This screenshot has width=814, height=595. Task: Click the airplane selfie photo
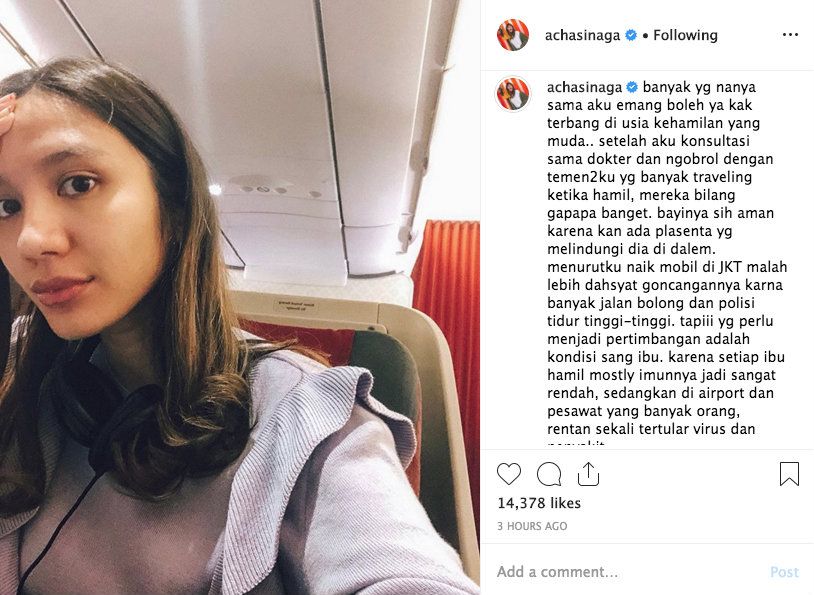click(x=240, y=298)
